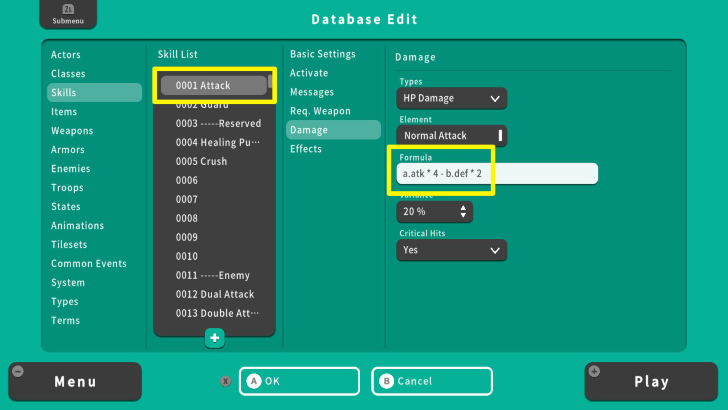The image size is (728, 410).
Task: Open the Types dropdown showing HP Damage
Action: click(452, 98)
